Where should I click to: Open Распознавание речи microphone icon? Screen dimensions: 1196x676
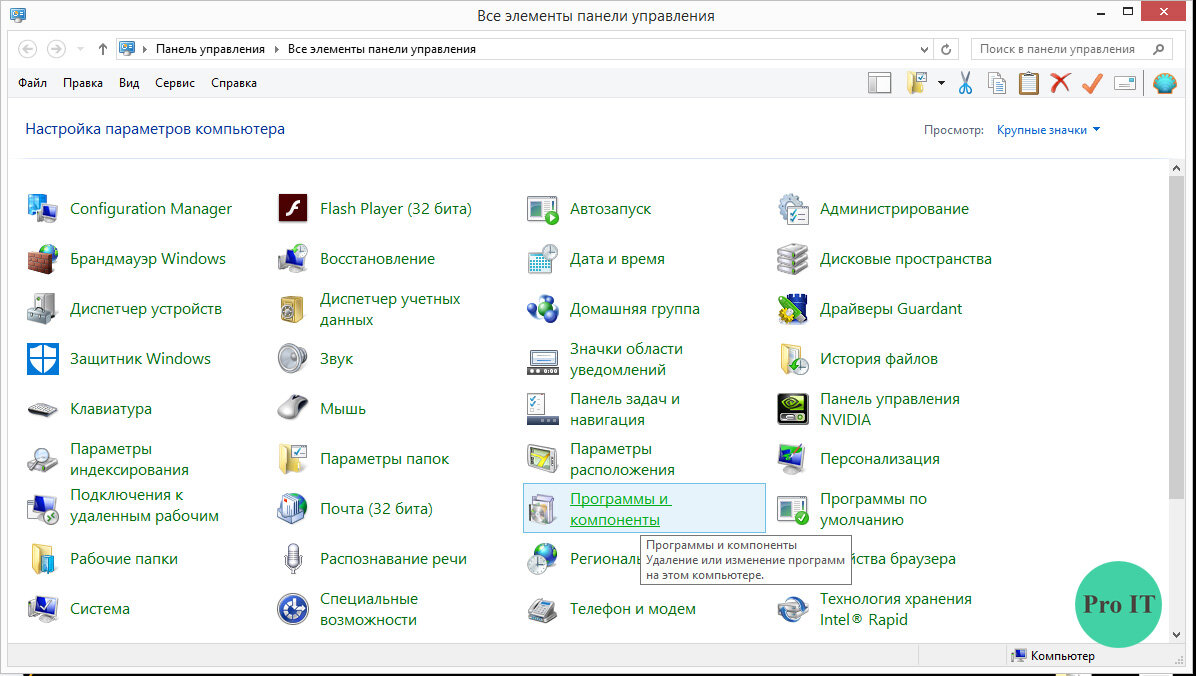tap(292, 559)
